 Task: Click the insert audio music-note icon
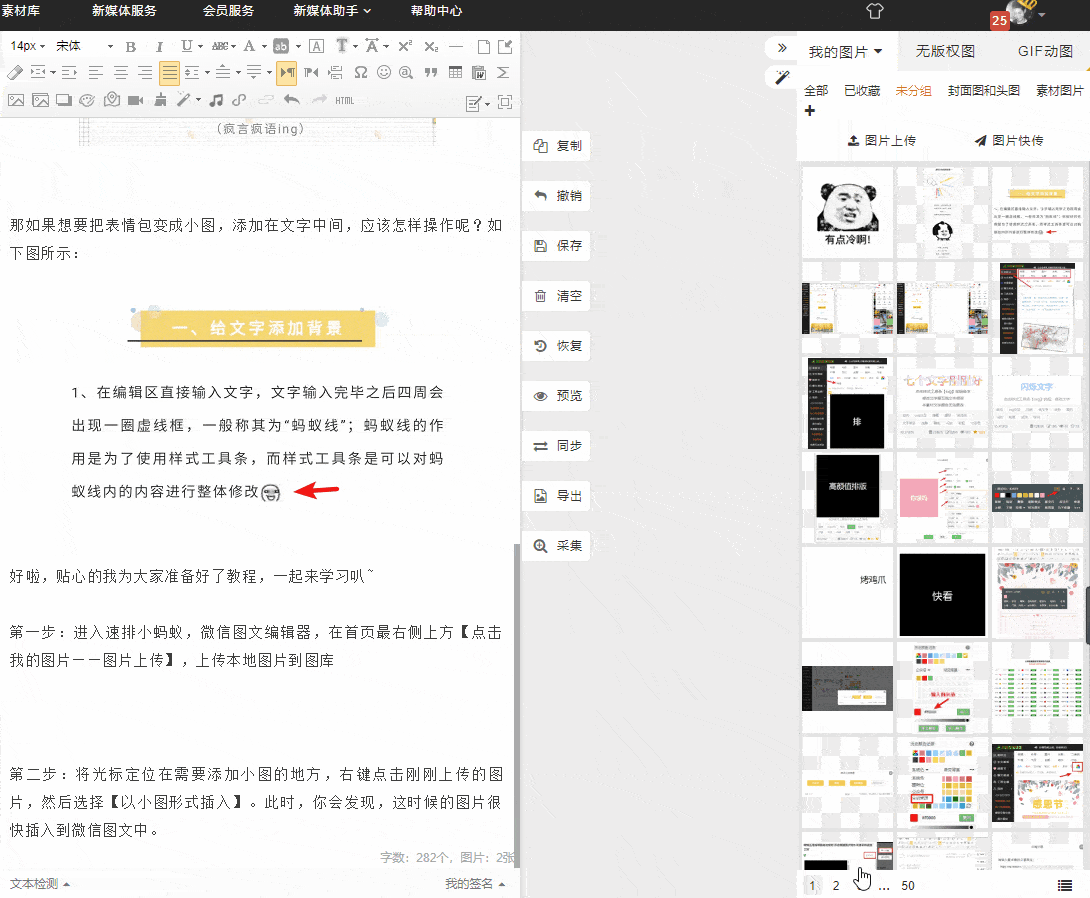click(217, 99)
